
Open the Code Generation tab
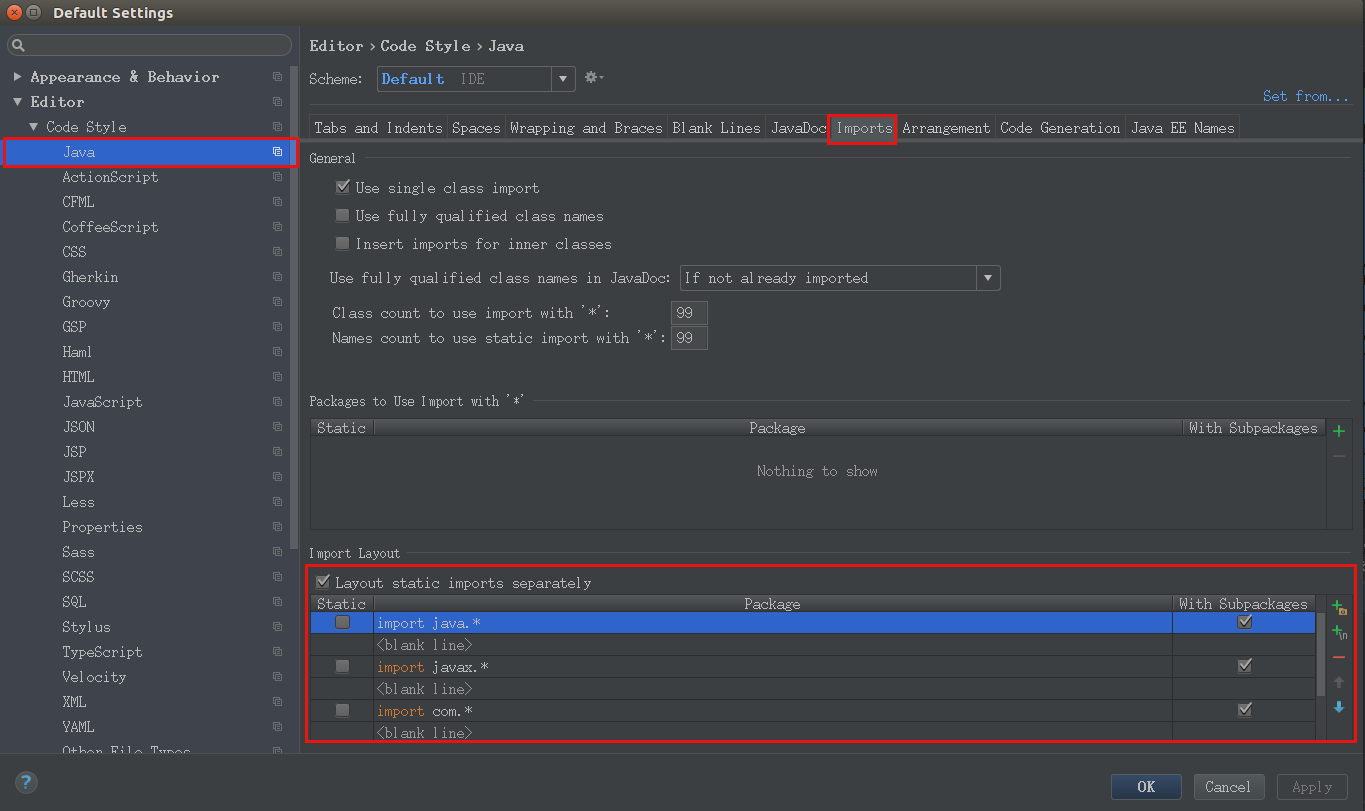1060,128
